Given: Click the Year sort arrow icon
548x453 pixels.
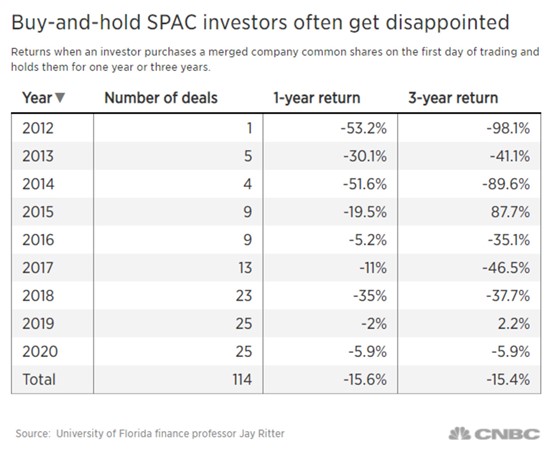Looking at the screenshot, I should coord(60,98).
